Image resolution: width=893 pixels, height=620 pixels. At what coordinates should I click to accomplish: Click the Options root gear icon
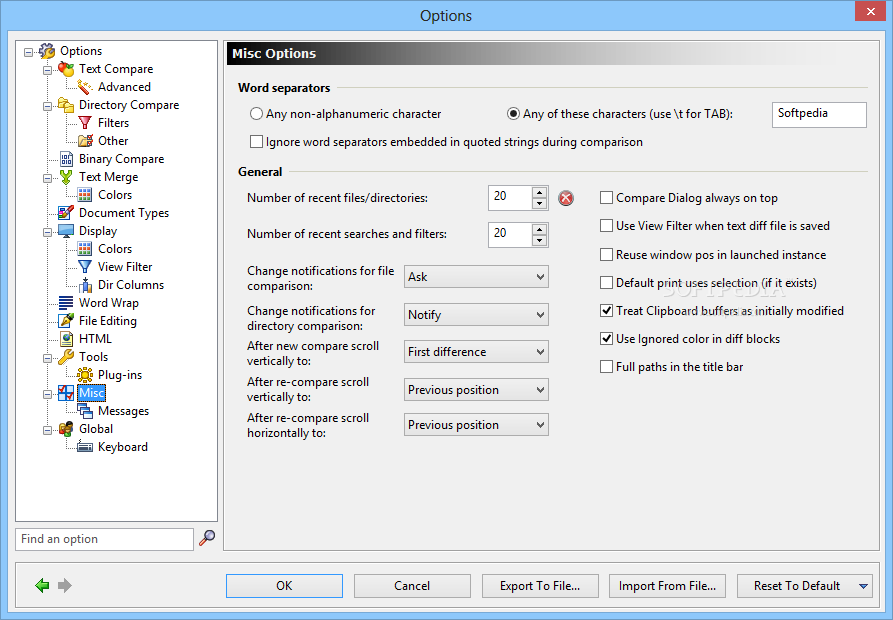coord(47,51)
